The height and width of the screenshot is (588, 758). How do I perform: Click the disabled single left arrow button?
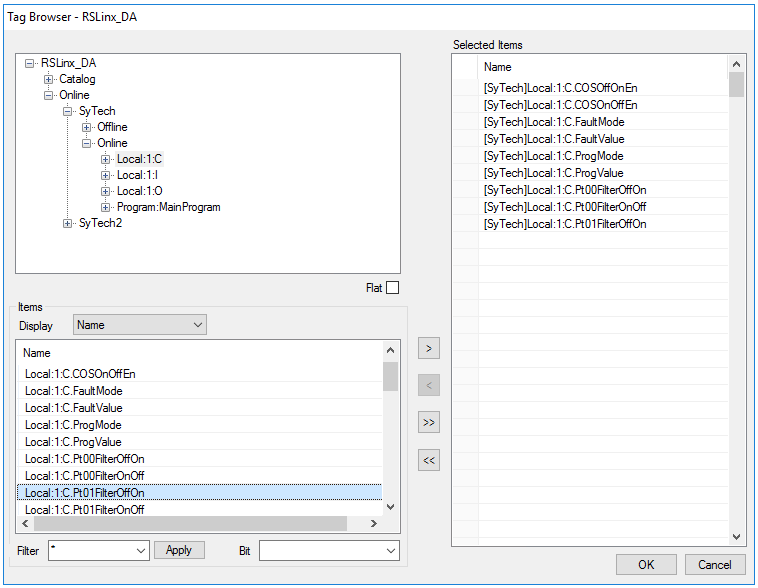point(429,385)
